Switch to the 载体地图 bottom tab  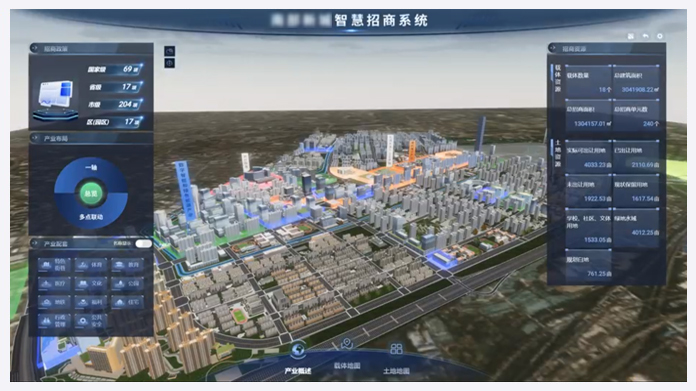pyautogui.click(x=347, y=354)
